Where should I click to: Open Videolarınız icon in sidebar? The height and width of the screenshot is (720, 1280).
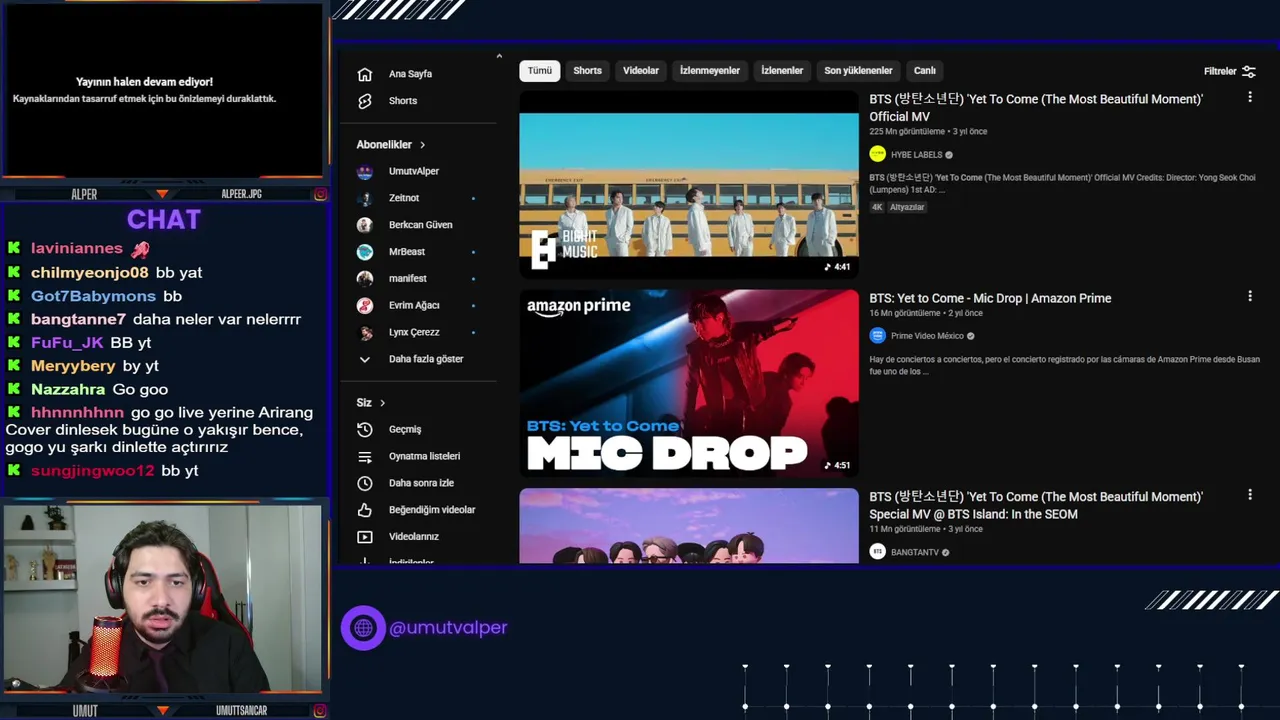[365, 537]
